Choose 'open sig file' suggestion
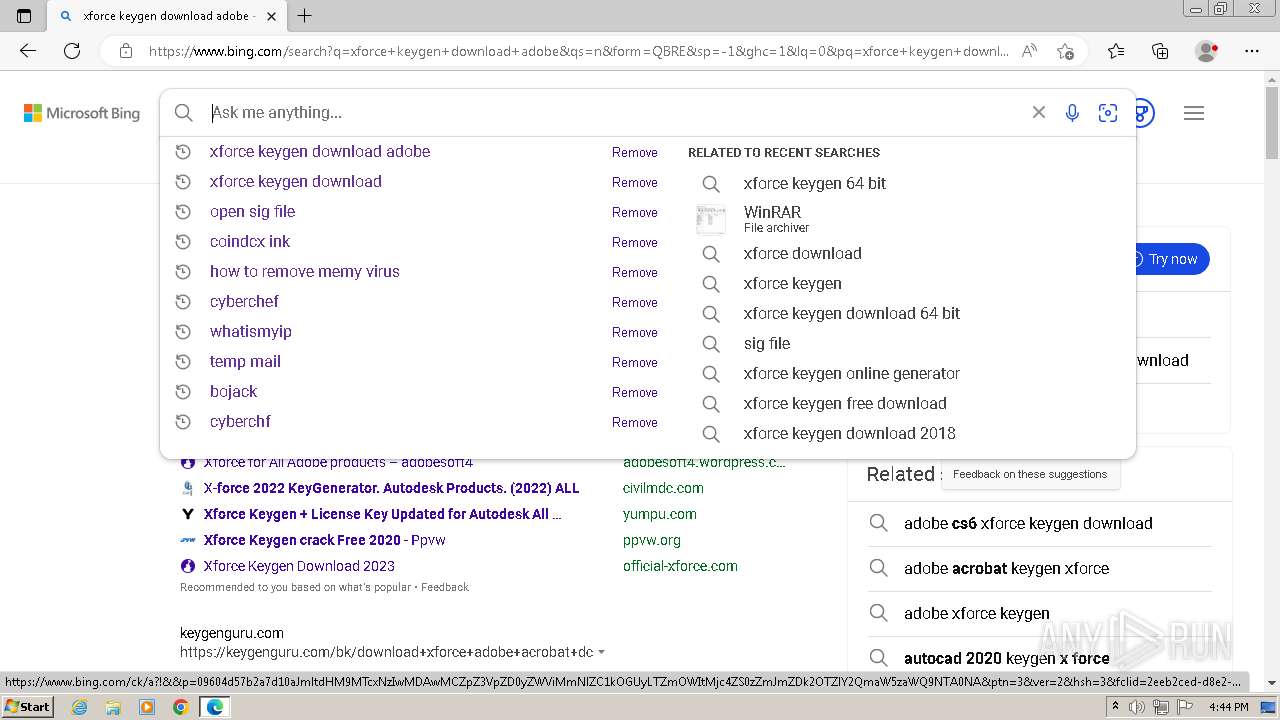 [x=252, y=212]
